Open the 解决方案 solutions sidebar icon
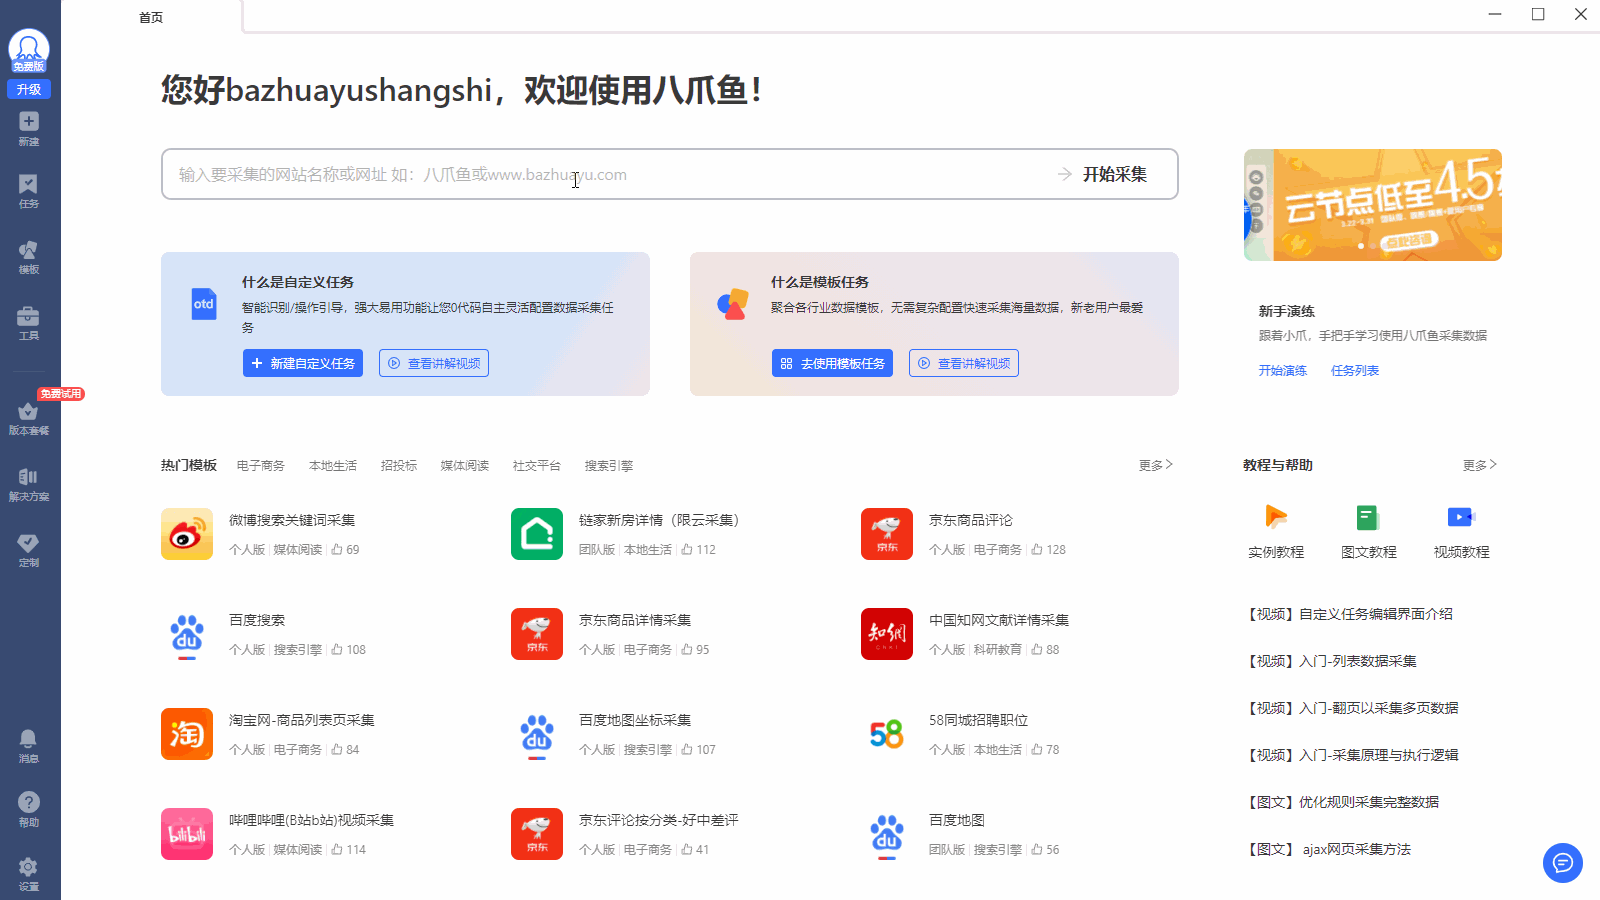Image resolution: width=1600 pixels, height=900 pixels. point(29,484)
